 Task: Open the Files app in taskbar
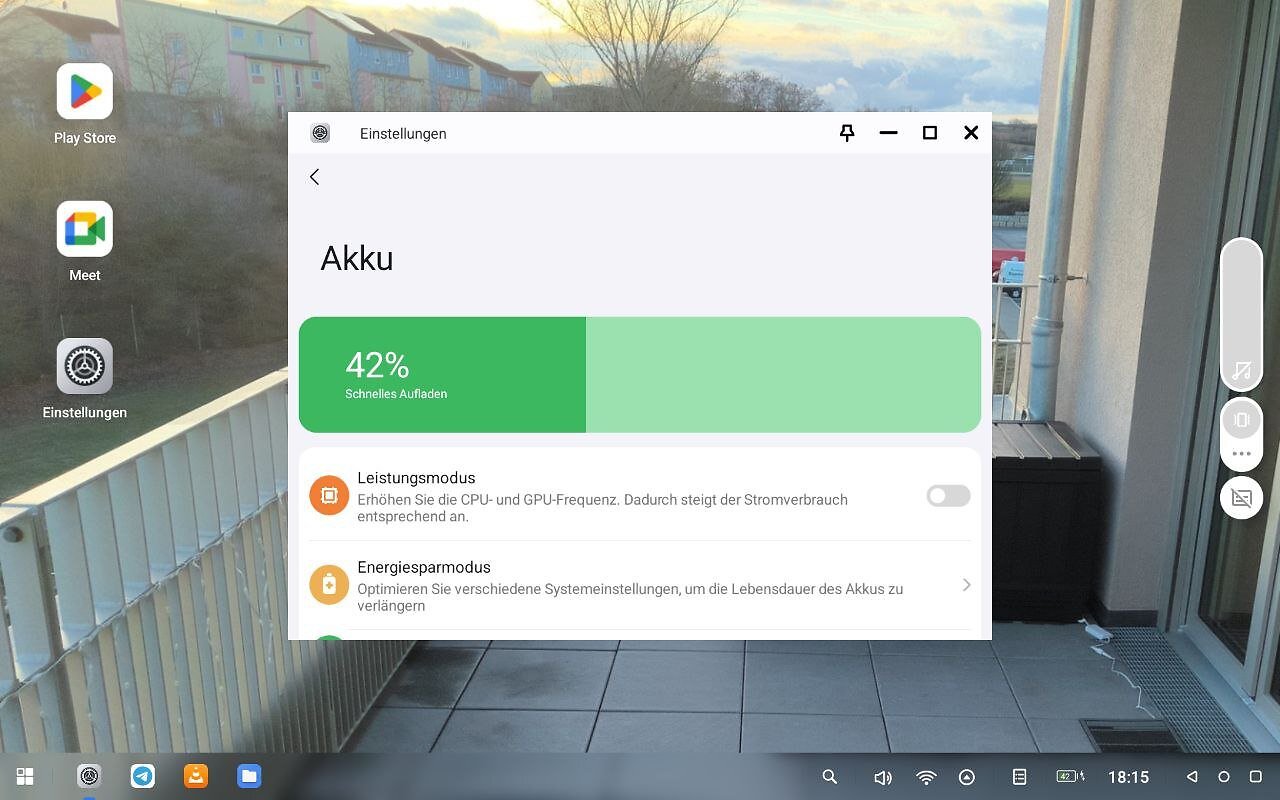tap(249, 776)
